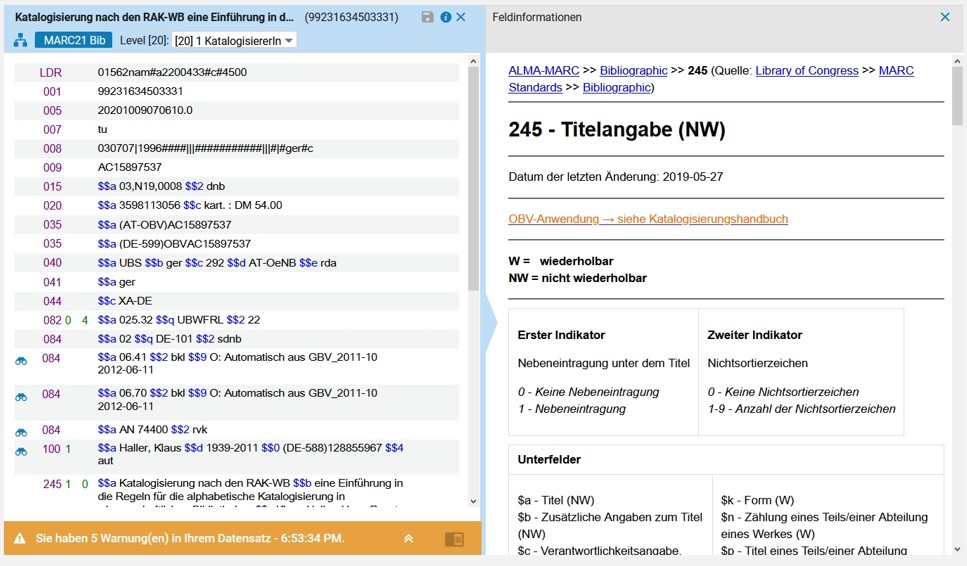Toggle the split view panel icon in warning bar
Screen dimensions: 967x566
(x=455, y=539)
